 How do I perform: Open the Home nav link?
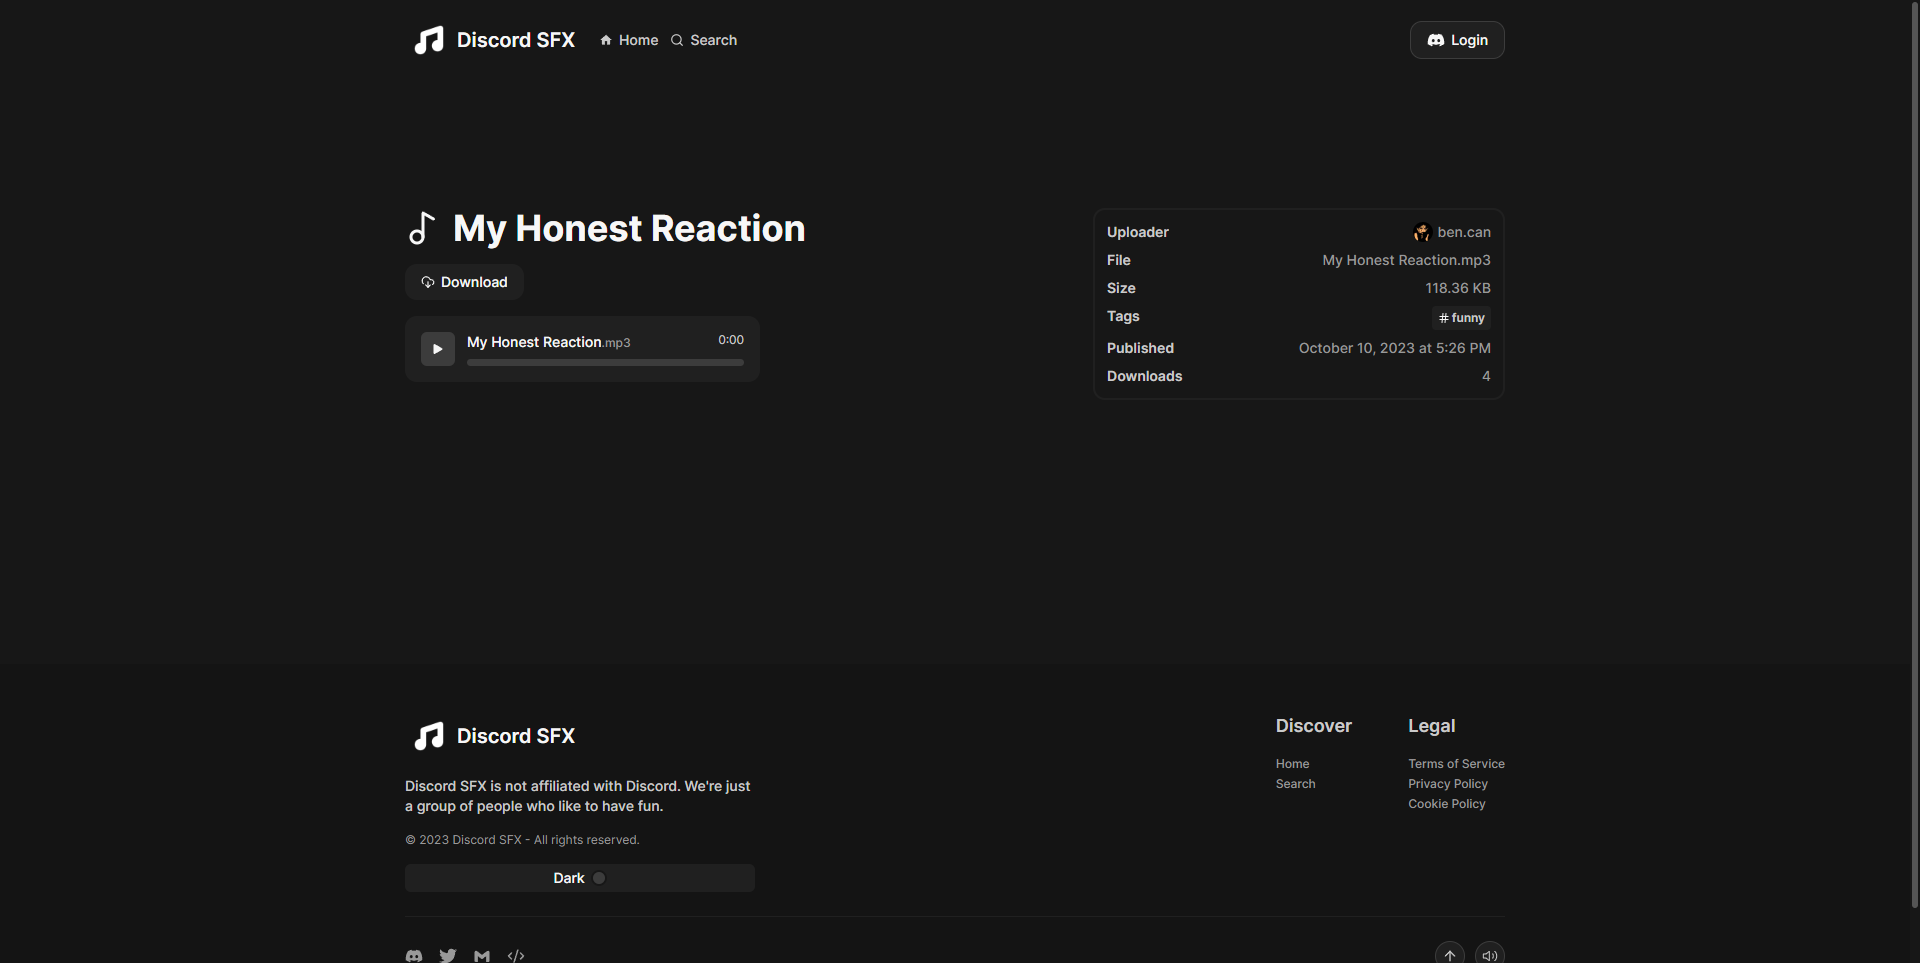(x=629, y=40)
